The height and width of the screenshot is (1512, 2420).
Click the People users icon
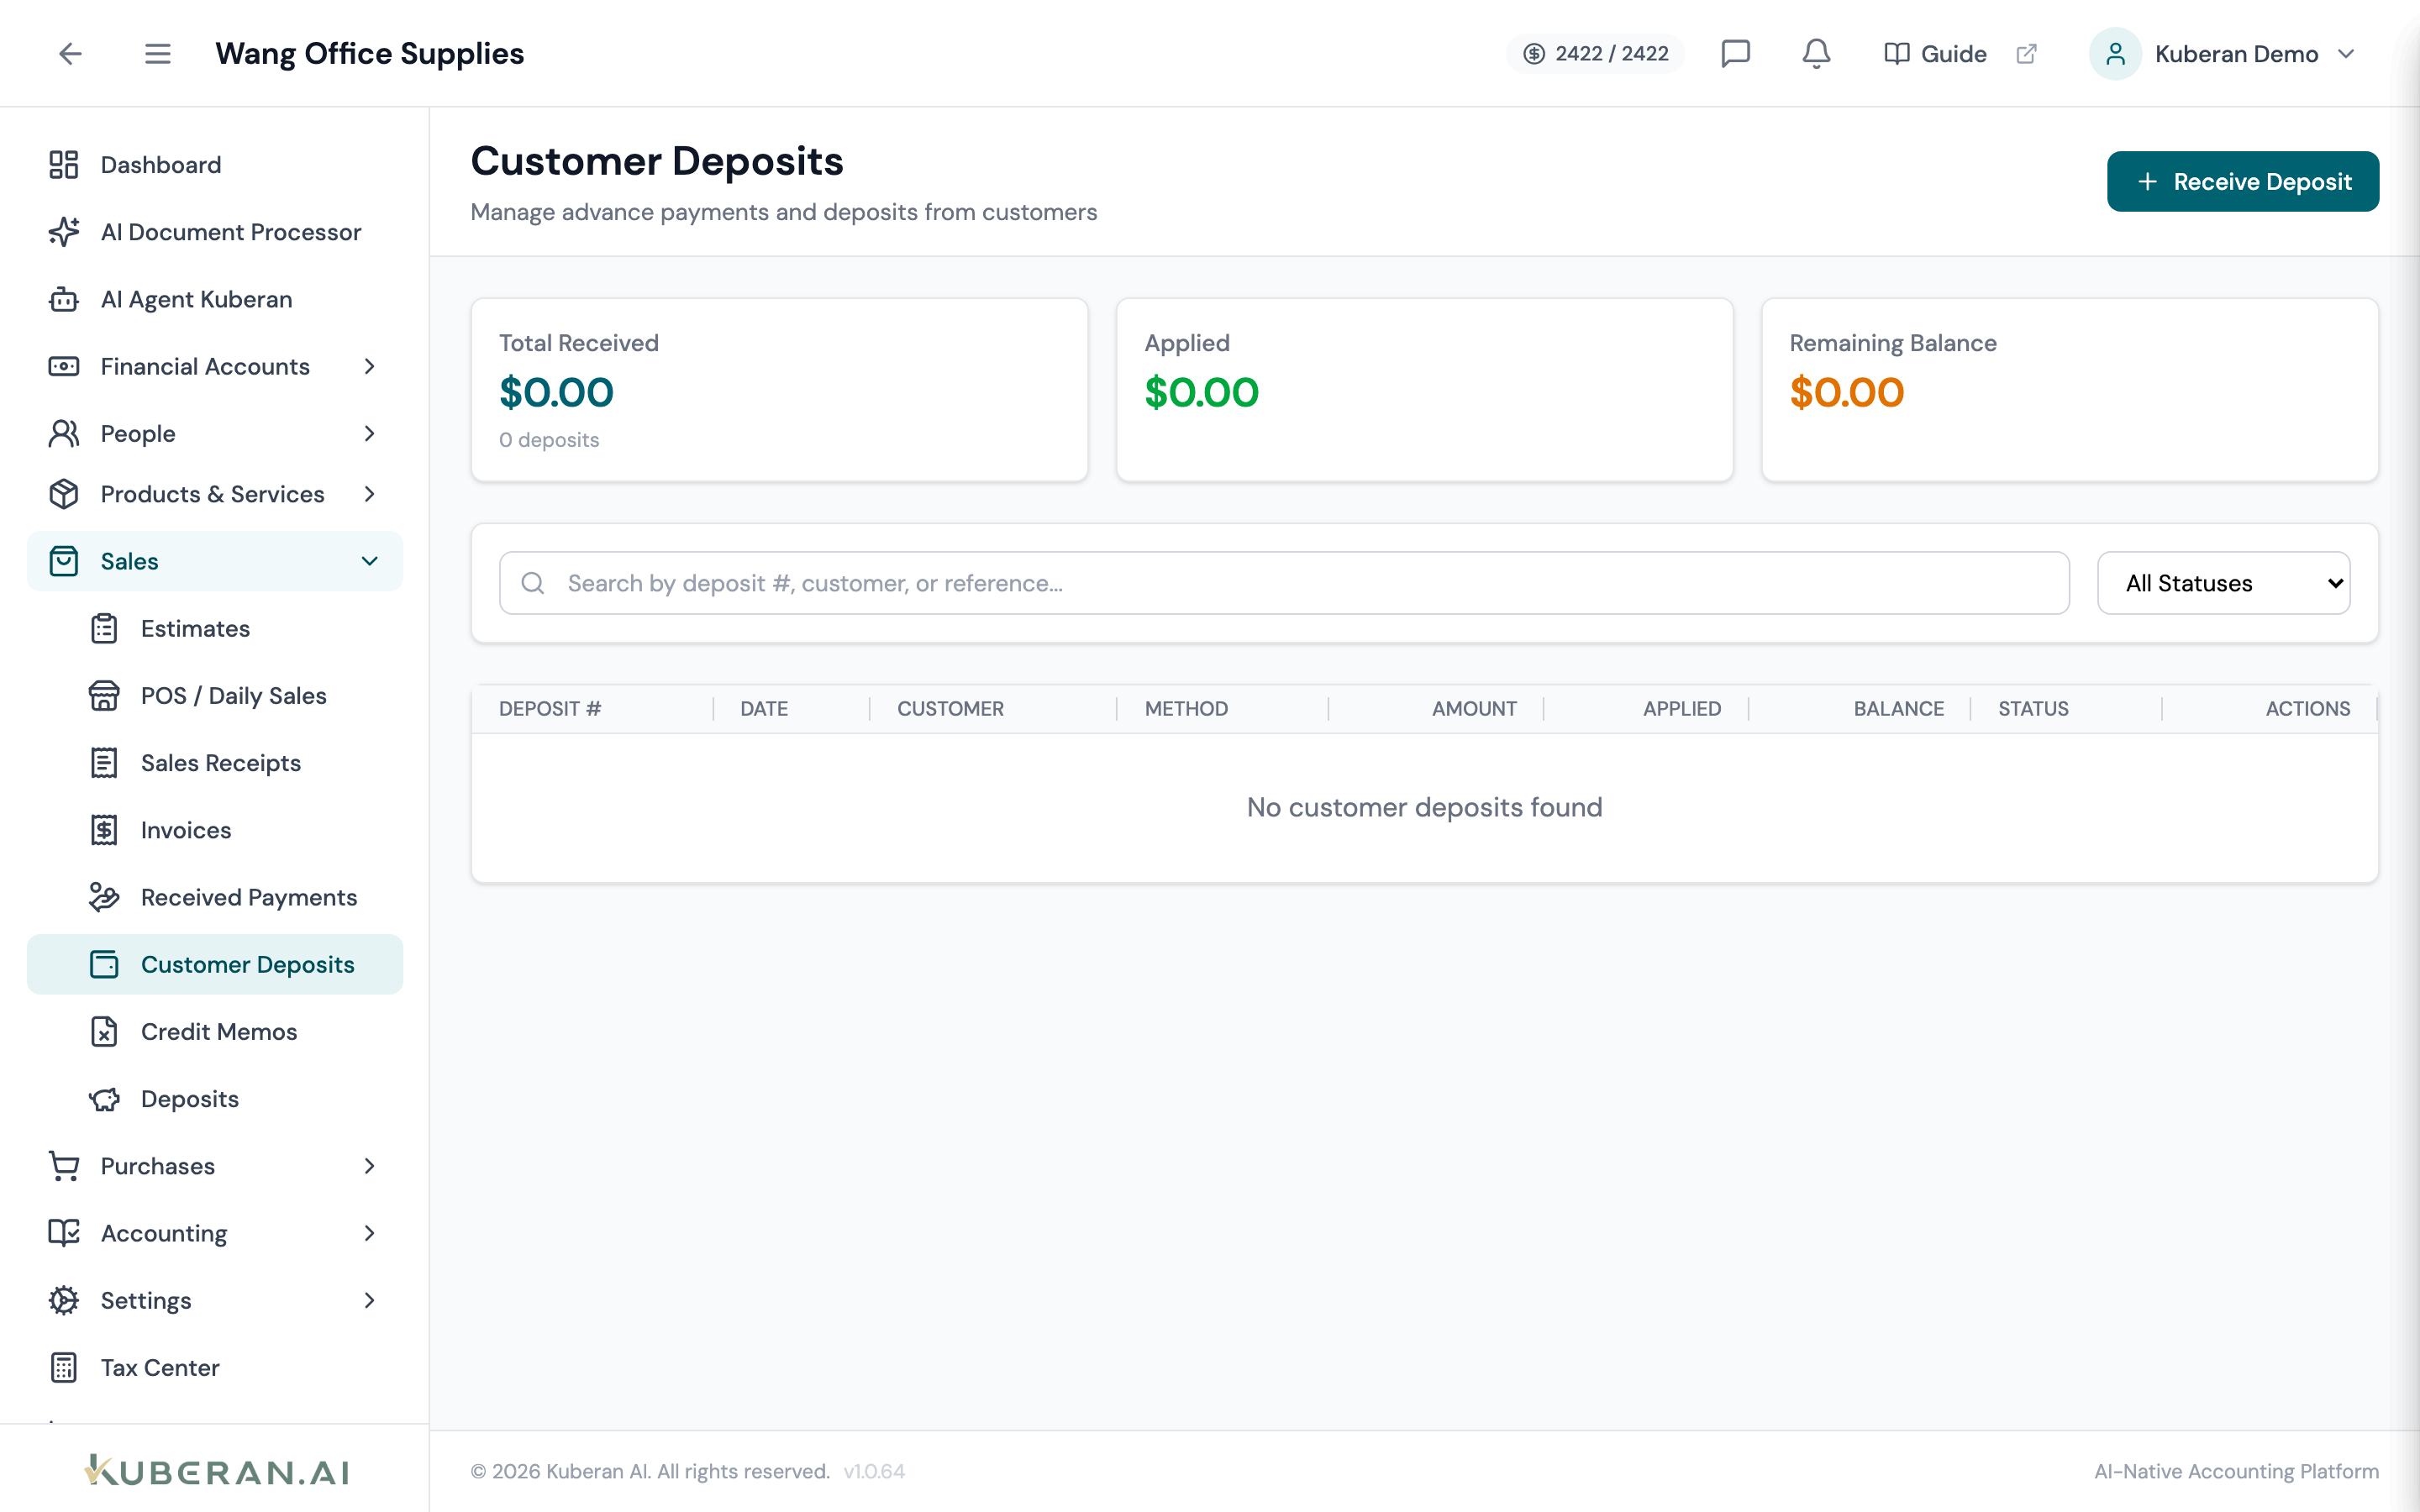(64, 433)
